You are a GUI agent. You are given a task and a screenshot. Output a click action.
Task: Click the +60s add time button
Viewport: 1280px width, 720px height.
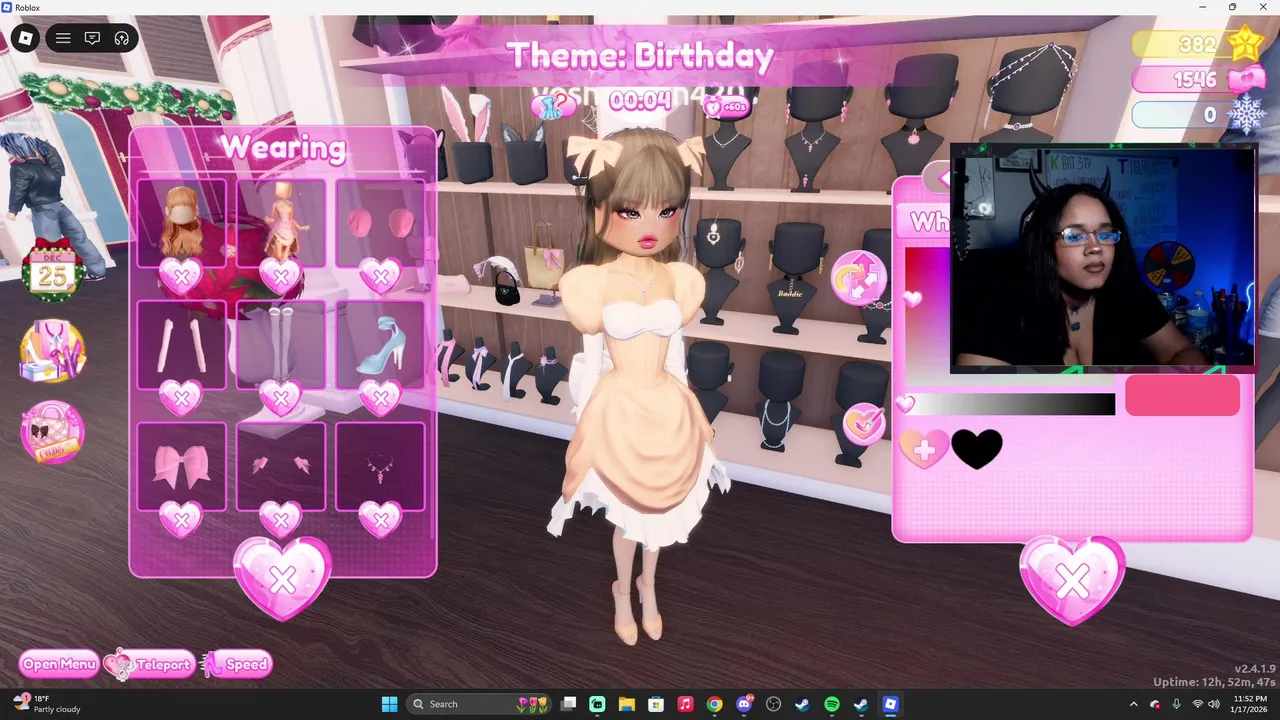728,106
